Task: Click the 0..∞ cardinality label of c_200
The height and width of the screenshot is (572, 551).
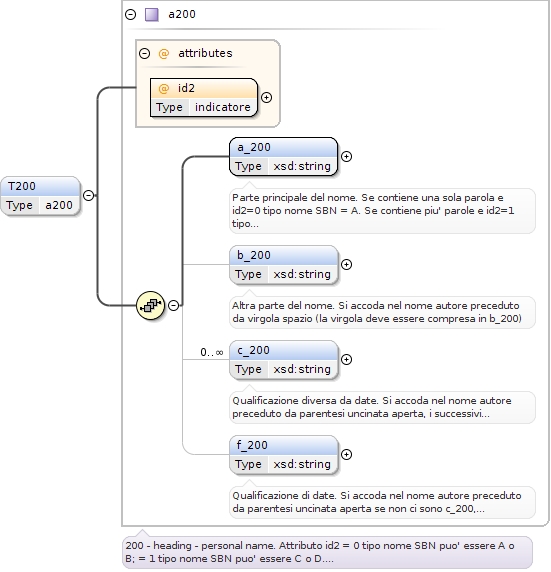Action: click(212, 352)
